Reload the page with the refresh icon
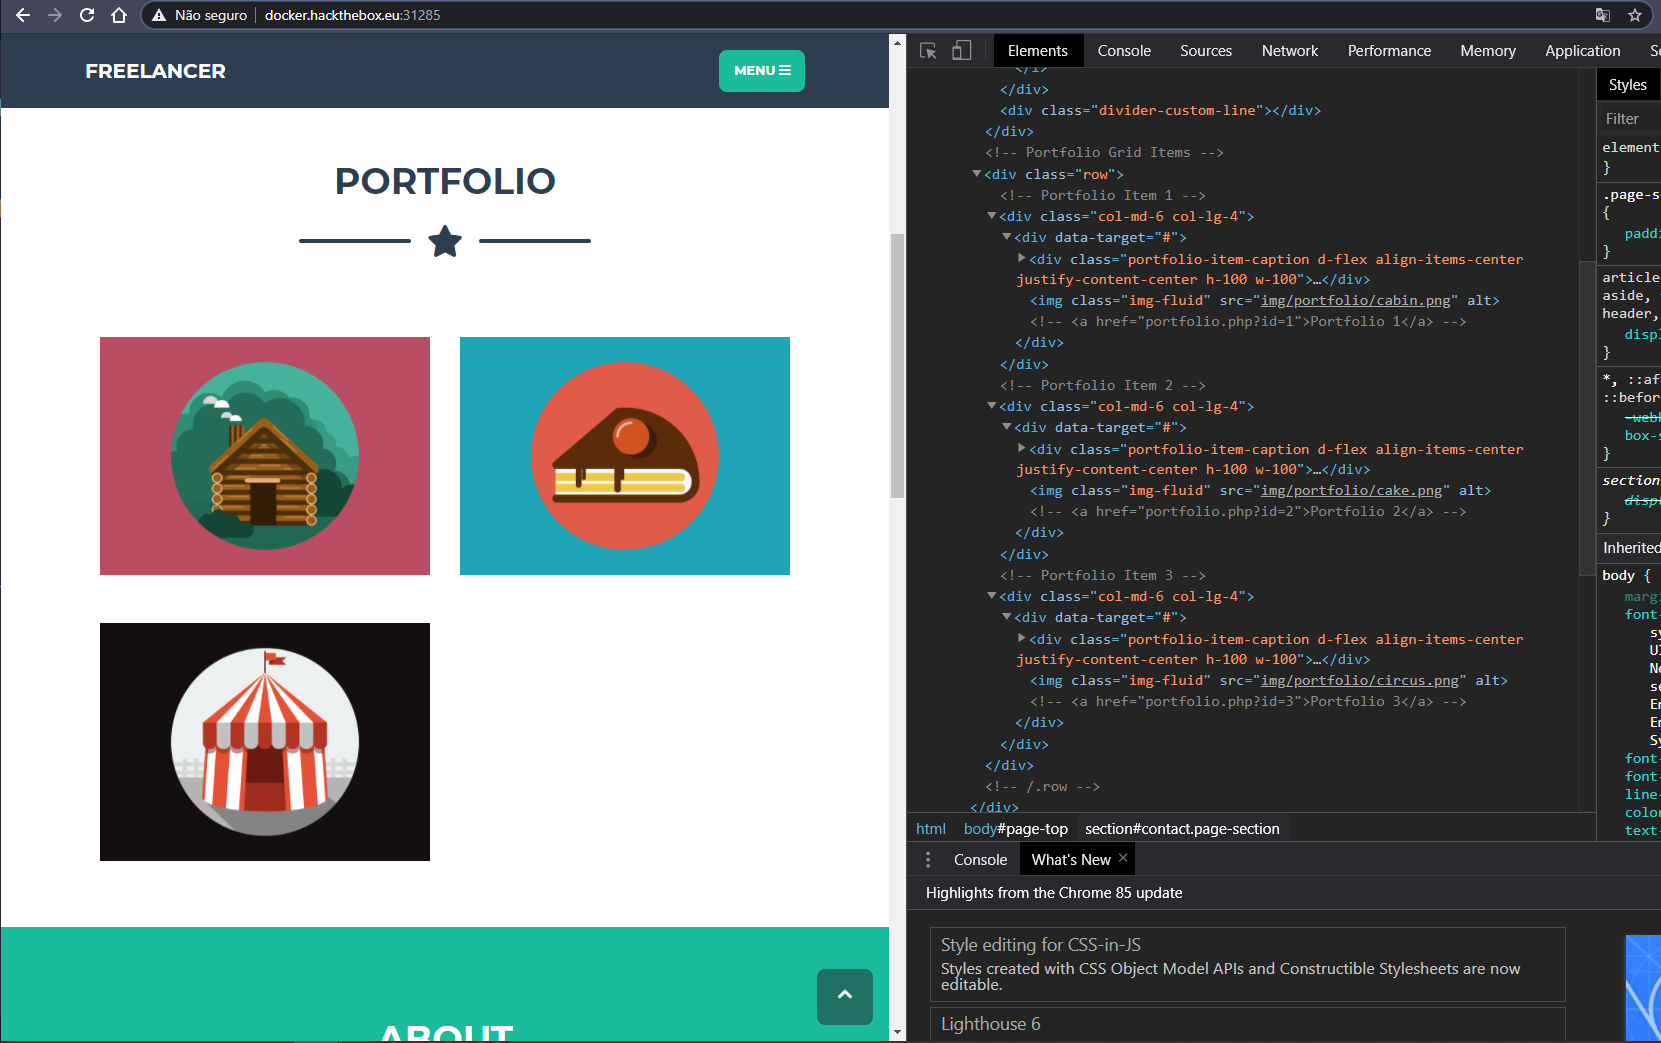The height and width of the screenshot is (1043, 1661). 87,15
